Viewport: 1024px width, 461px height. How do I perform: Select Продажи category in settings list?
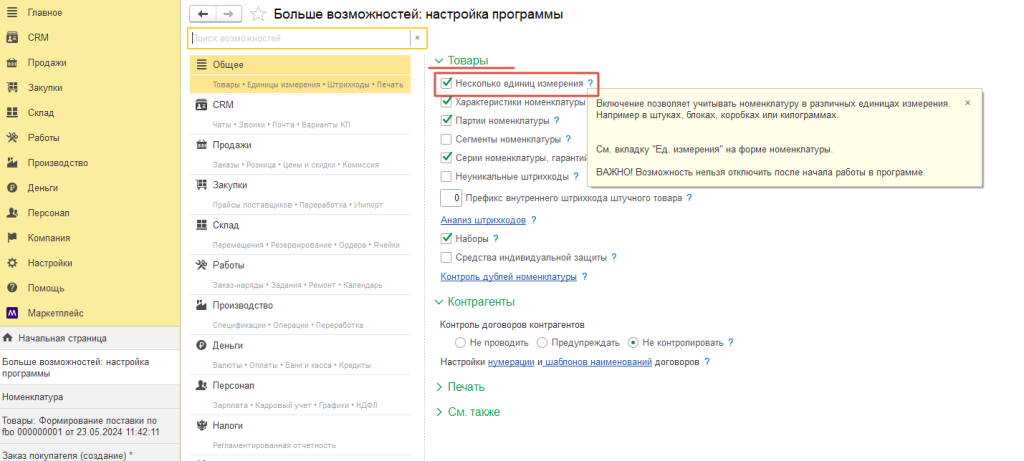coord(300,154)
